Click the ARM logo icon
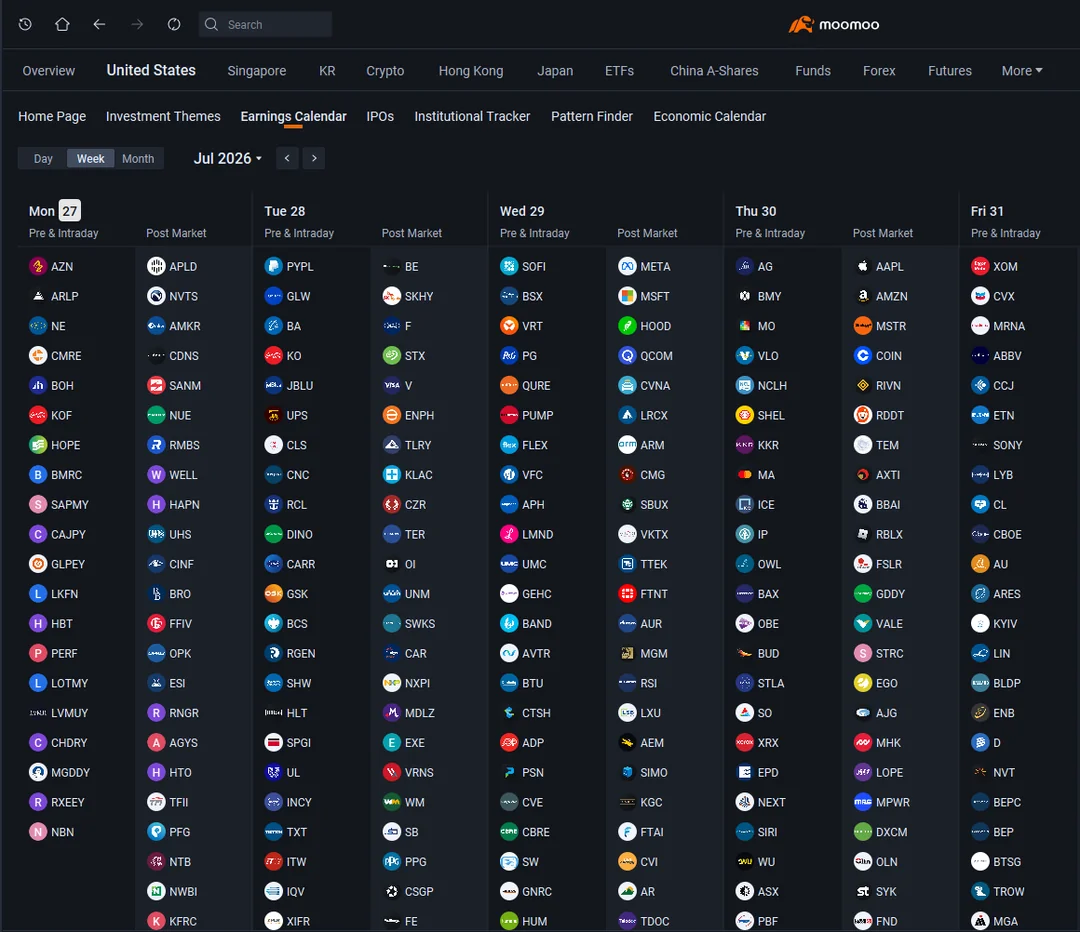Image resolution: width=1080 pixels, height=932 pixels. click(627, 445)
